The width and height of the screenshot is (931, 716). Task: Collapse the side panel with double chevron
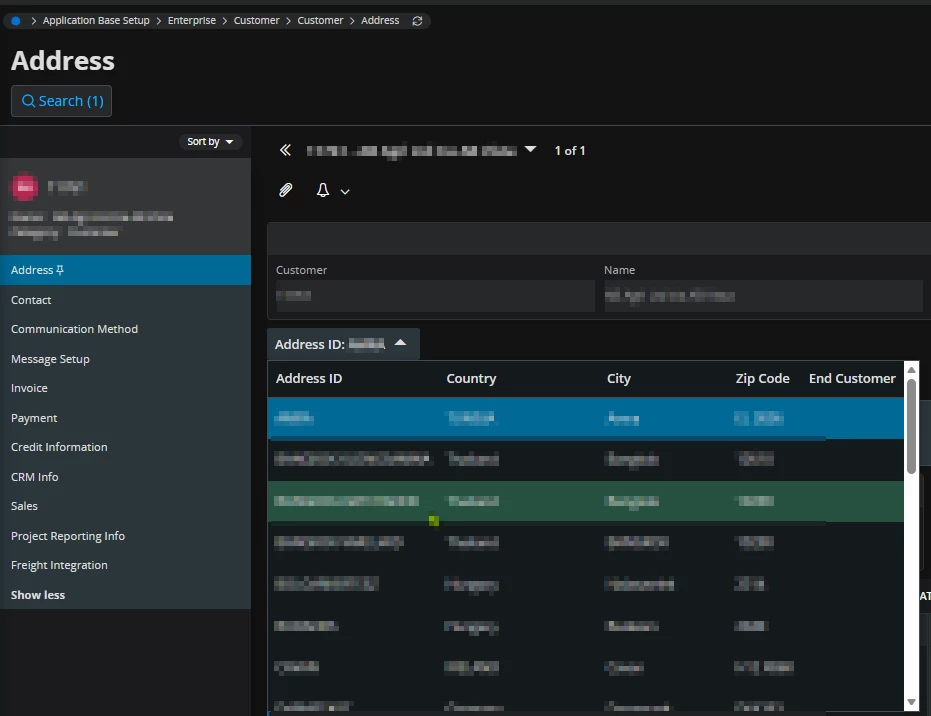[x=286, y=150]
